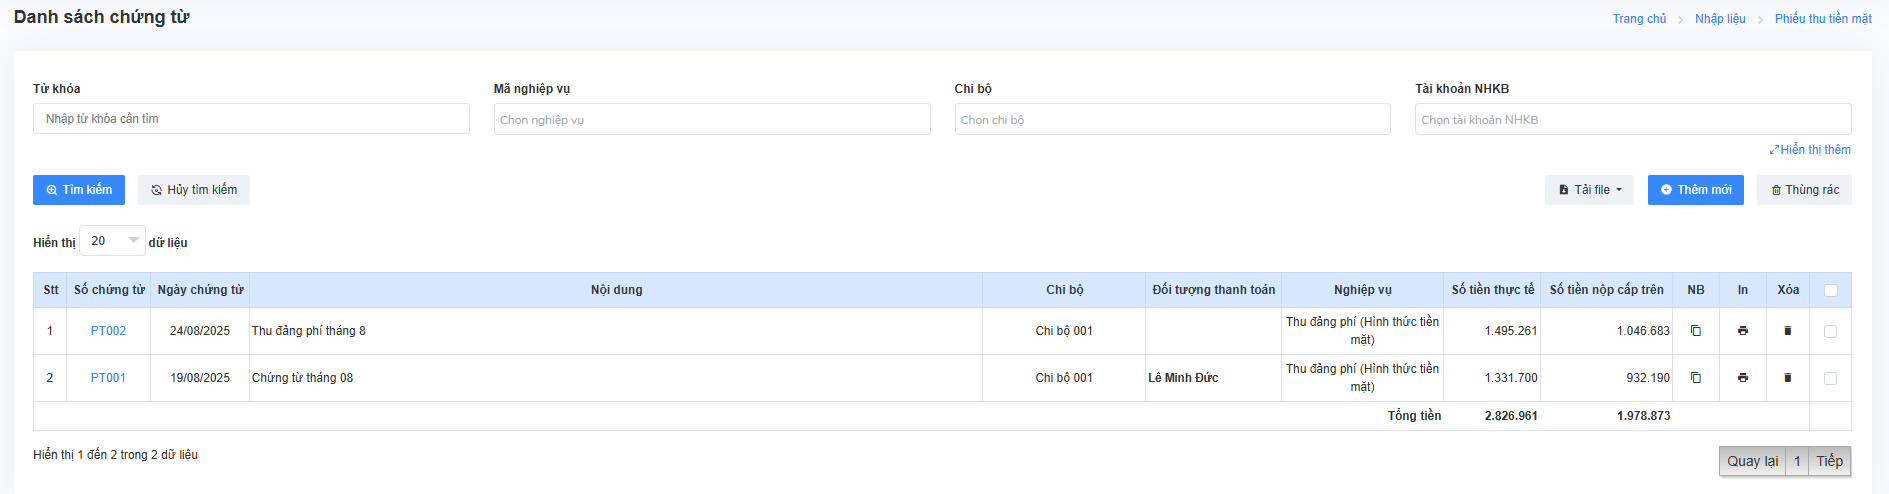The width and height of the screenshot is (1889, 494).
Task: Go to Trang chủ in breadcrumb
Action: click(x=1639, y=19)
